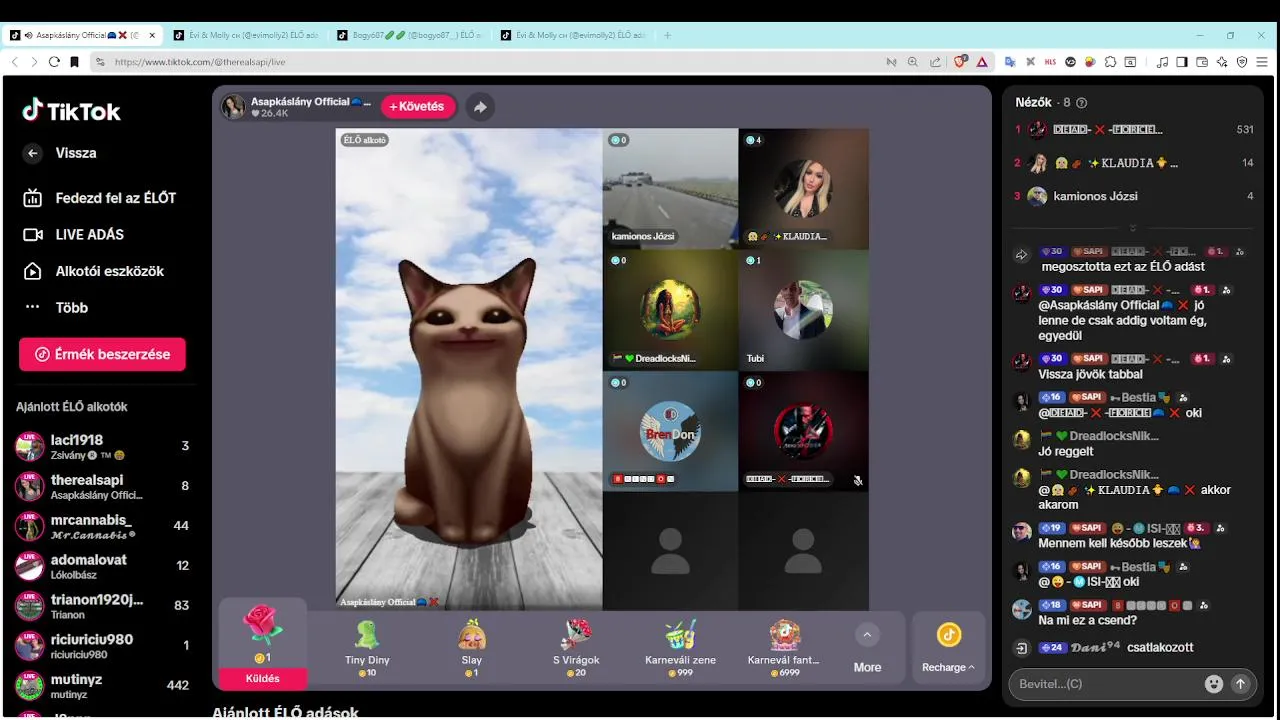1280x720 pixels.
Task: Select the Tiny Diny gift
Action: pyautogui.click(x=367, y=647)
